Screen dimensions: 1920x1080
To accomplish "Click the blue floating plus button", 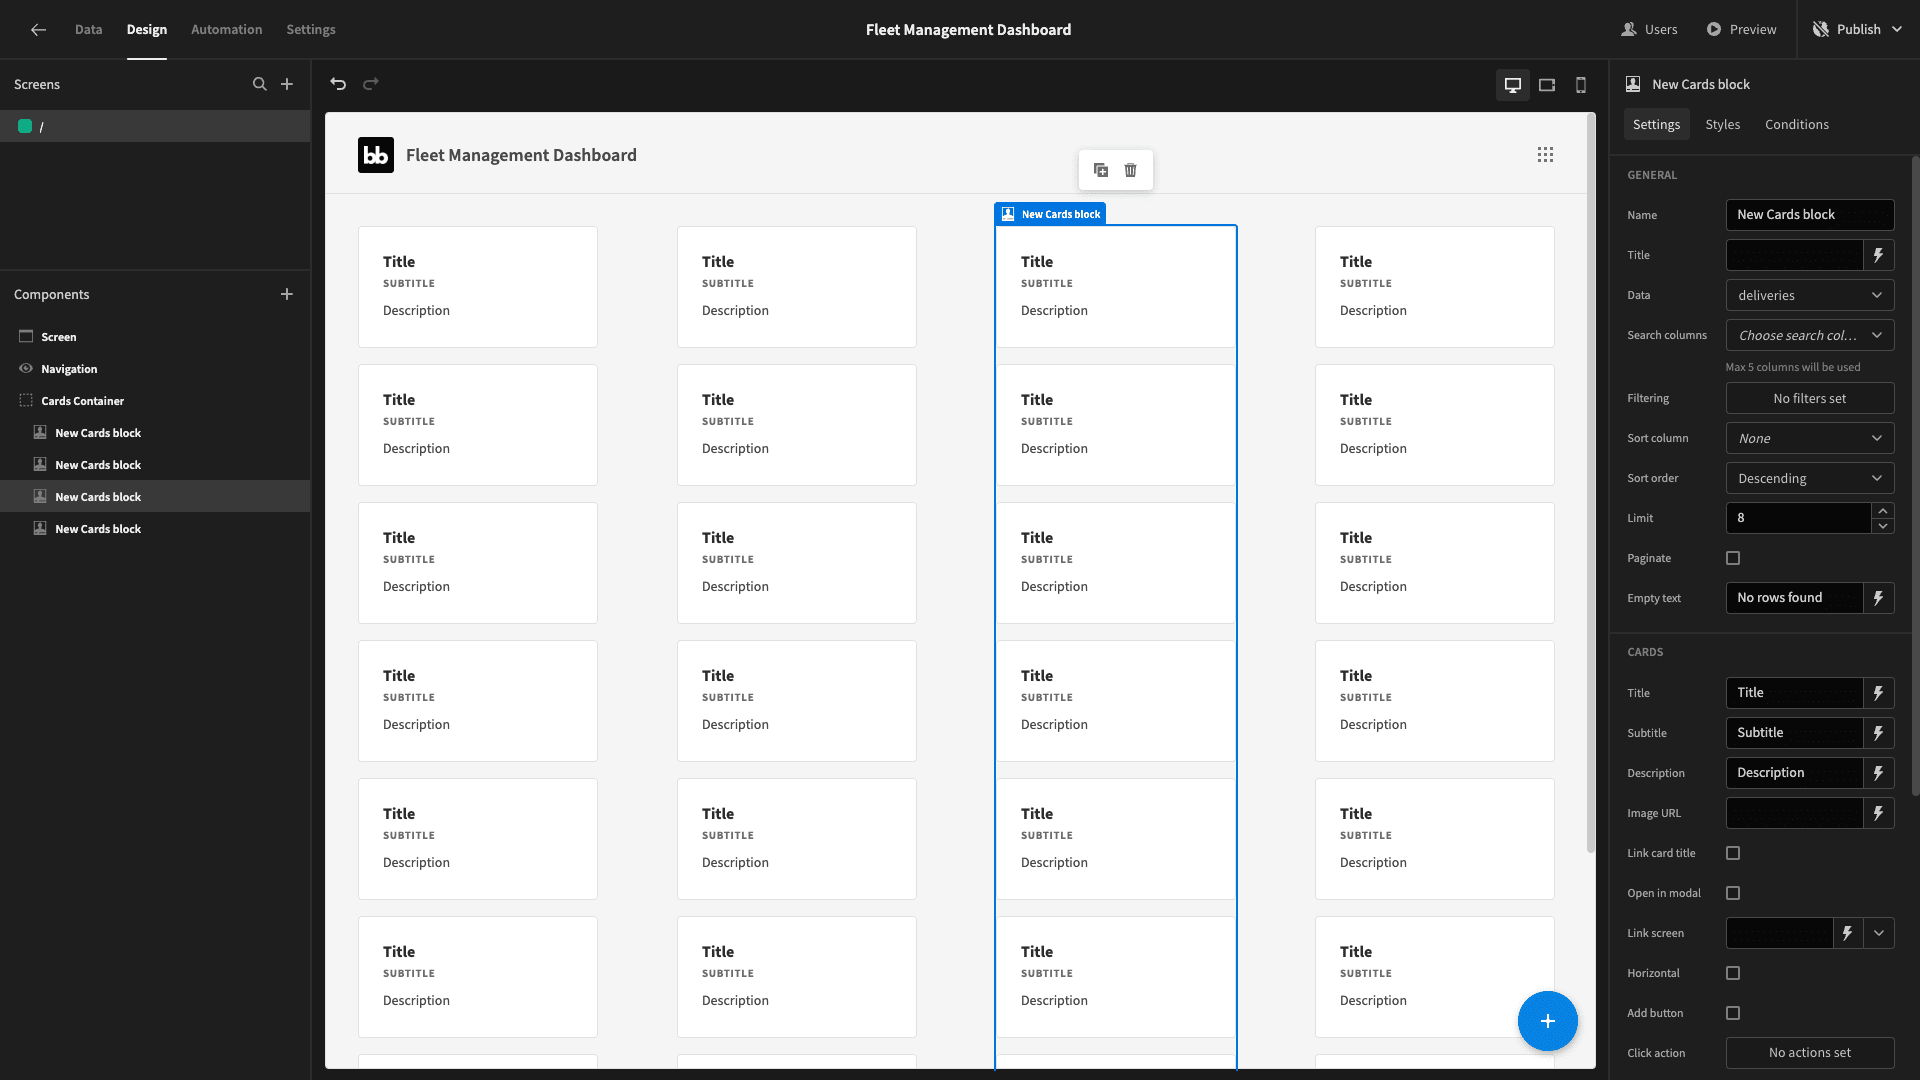I will (x=1547, y=1021).
